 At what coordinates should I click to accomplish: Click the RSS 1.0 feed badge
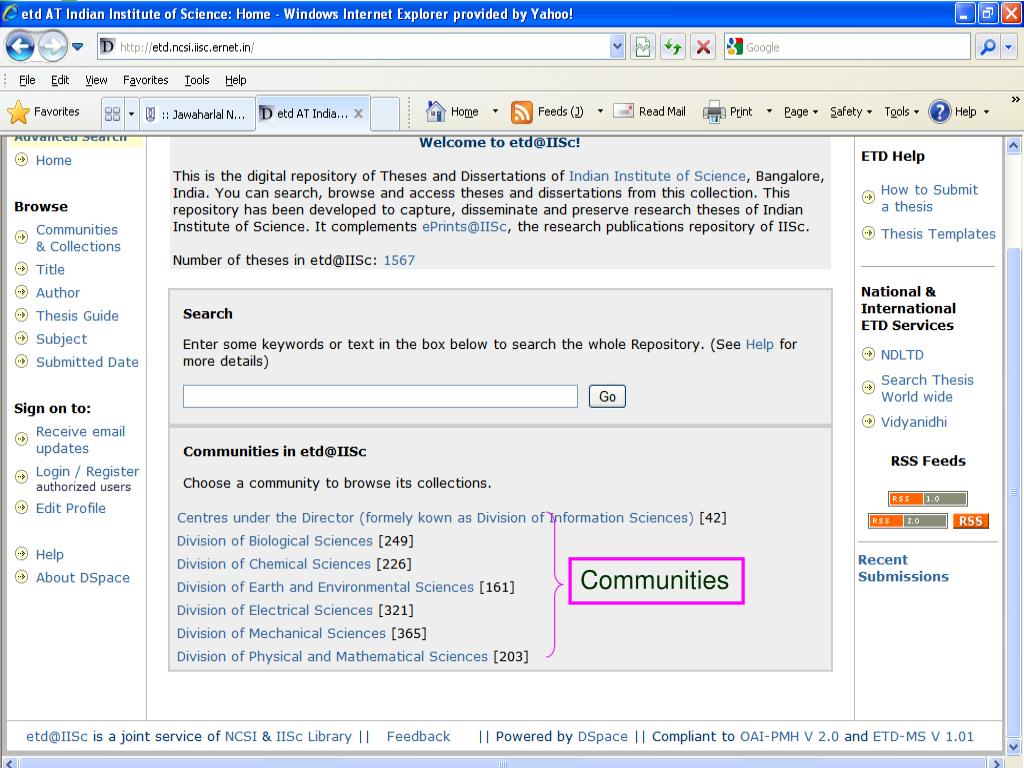pos(927,498)
